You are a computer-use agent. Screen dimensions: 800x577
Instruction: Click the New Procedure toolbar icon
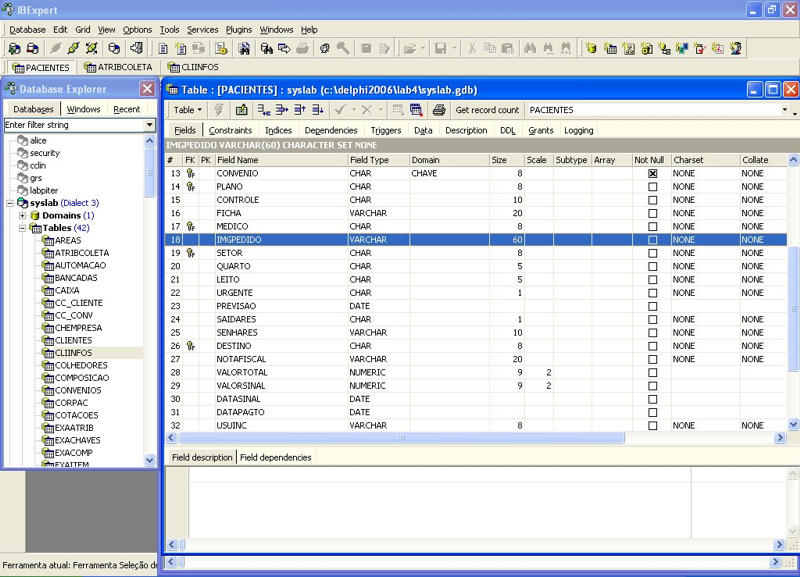pyautogui.click(x=646, y=48)
